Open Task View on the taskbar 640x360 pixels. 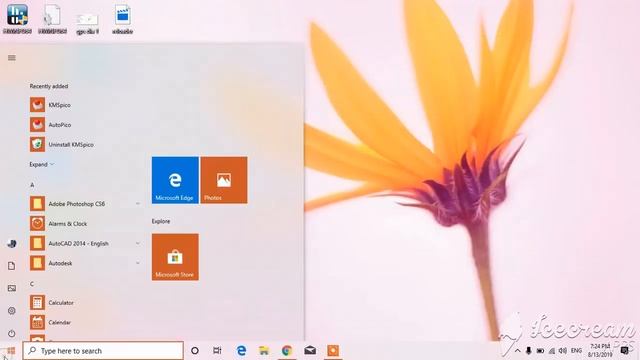click(217, 351)
